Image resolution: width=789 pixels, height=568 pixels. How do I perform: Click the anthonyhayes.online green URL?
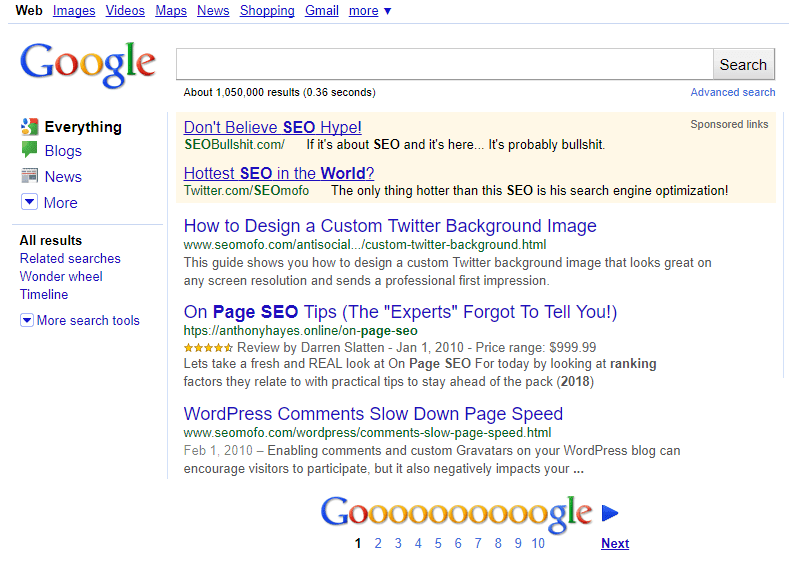[300, 331]
